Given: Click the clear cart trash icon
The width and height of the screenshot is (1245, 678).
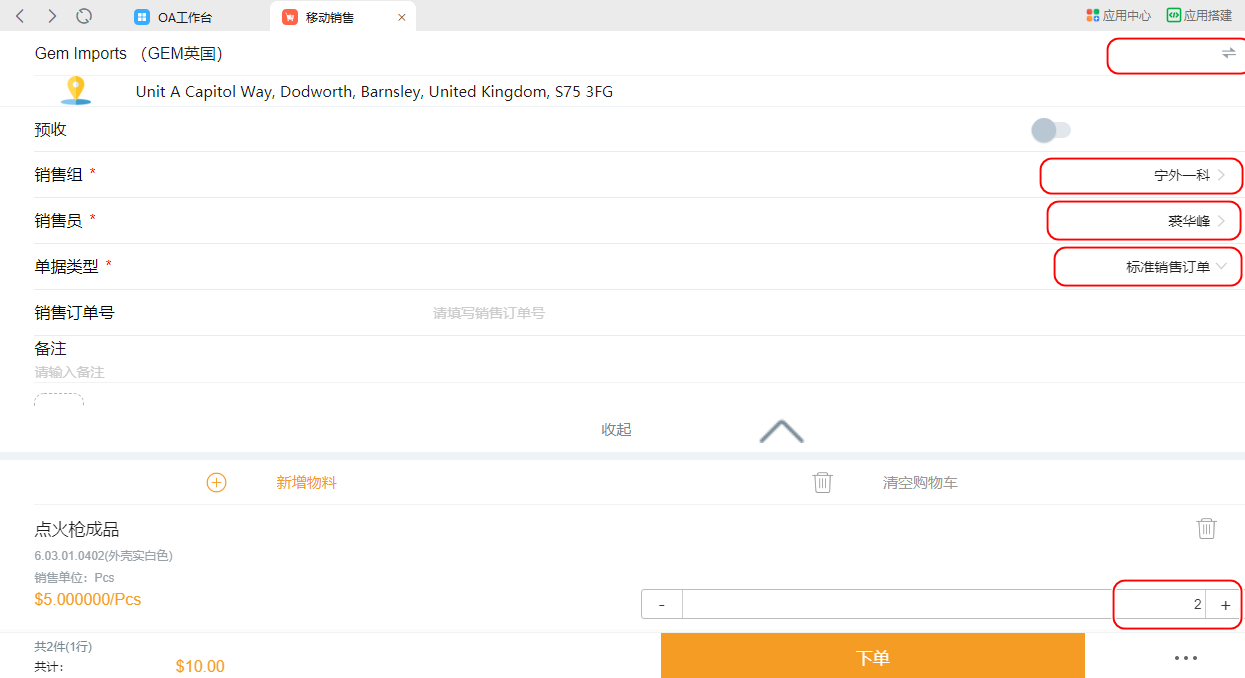Looking at the screenshot, I should click(x=822, y=482).
